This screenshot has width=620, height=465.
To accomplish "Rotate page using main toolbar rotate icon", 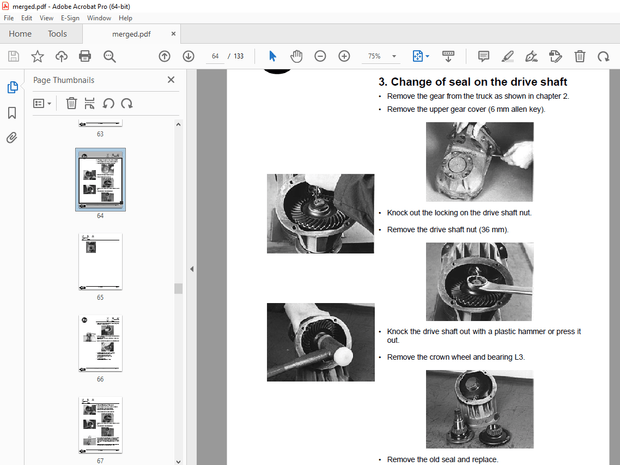I will [603, 56].
